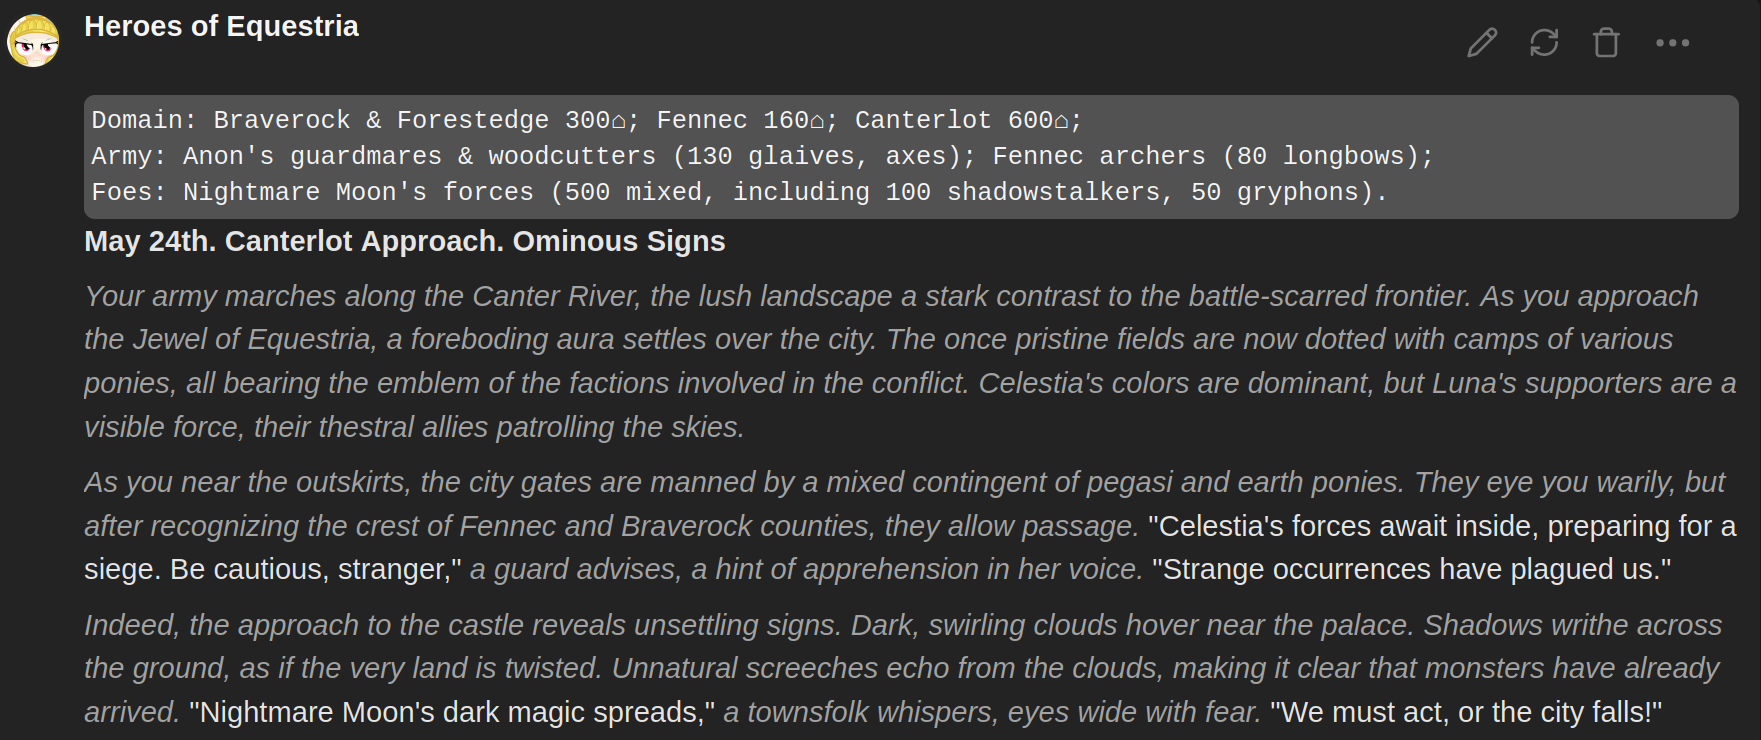This screenshot has height=740, width=1761.
Task: Click the Army line in the code block
Action: (762, 156)
